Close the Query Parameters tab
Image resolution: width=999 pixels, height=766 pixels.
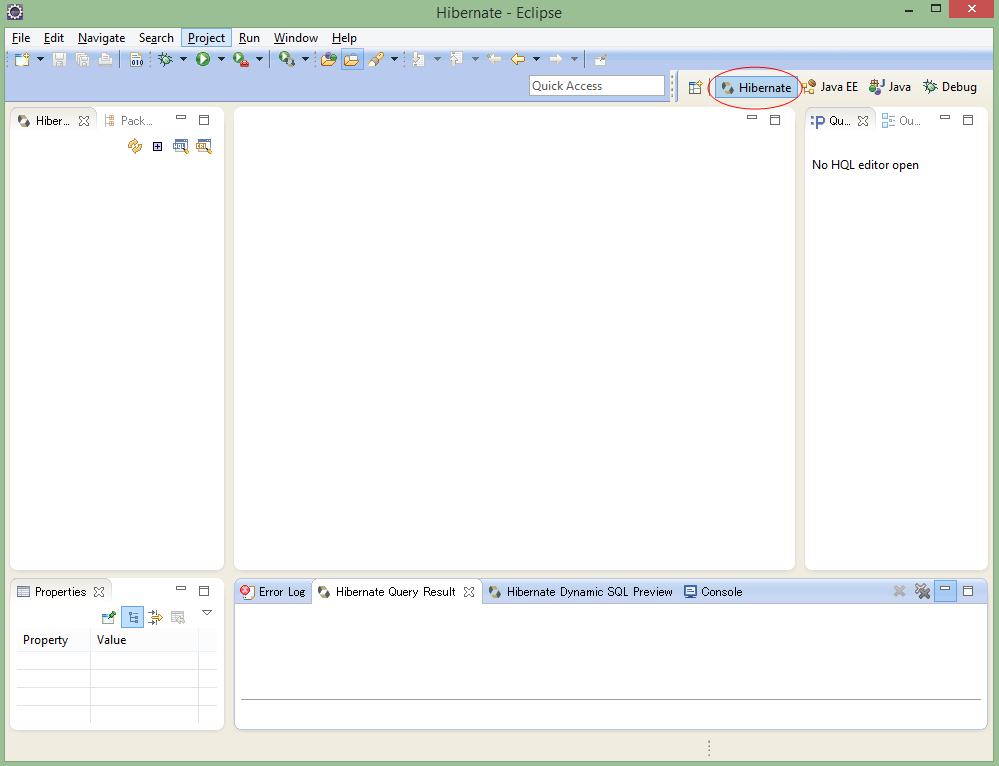863,120
